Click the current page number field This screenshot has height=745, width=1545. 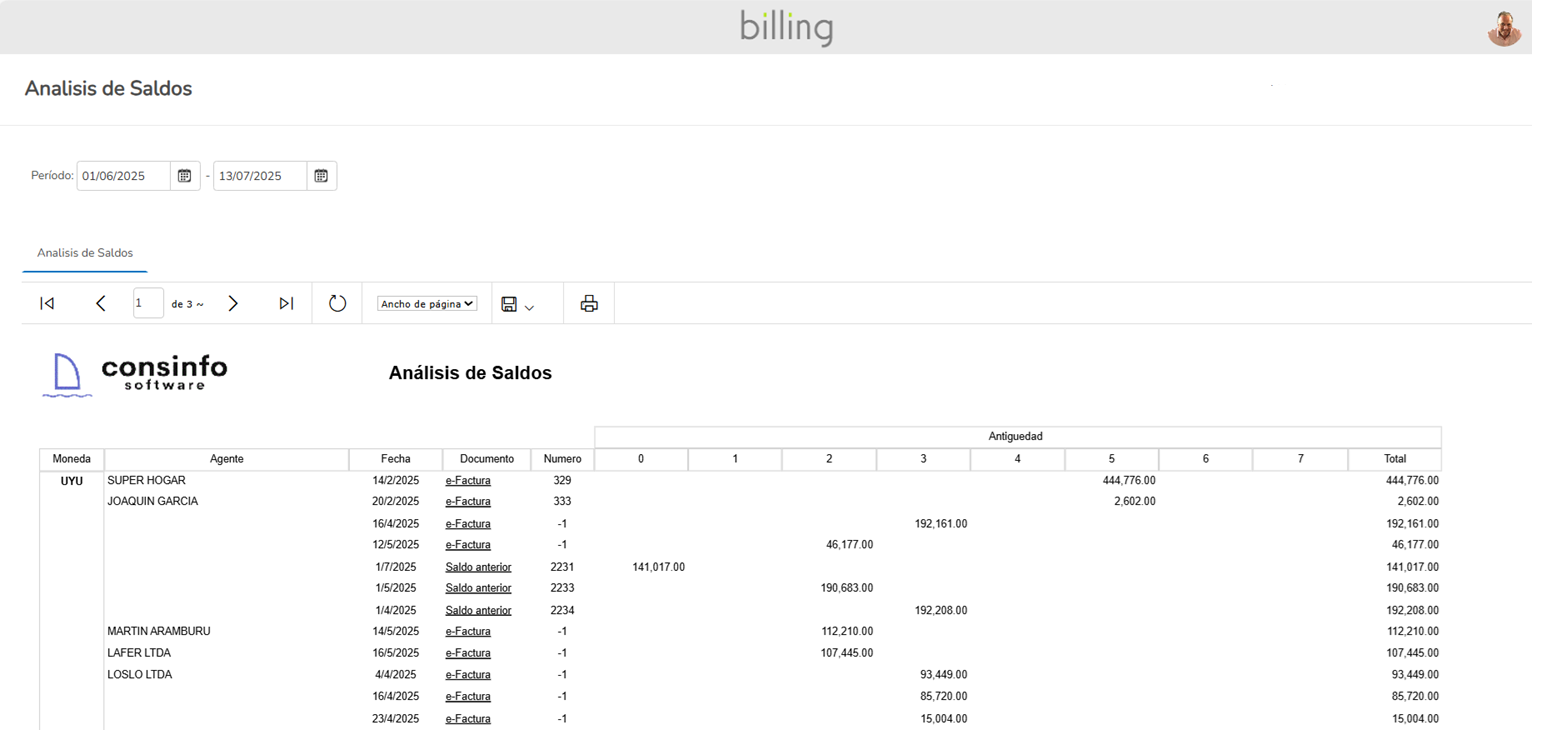[148, 304]
